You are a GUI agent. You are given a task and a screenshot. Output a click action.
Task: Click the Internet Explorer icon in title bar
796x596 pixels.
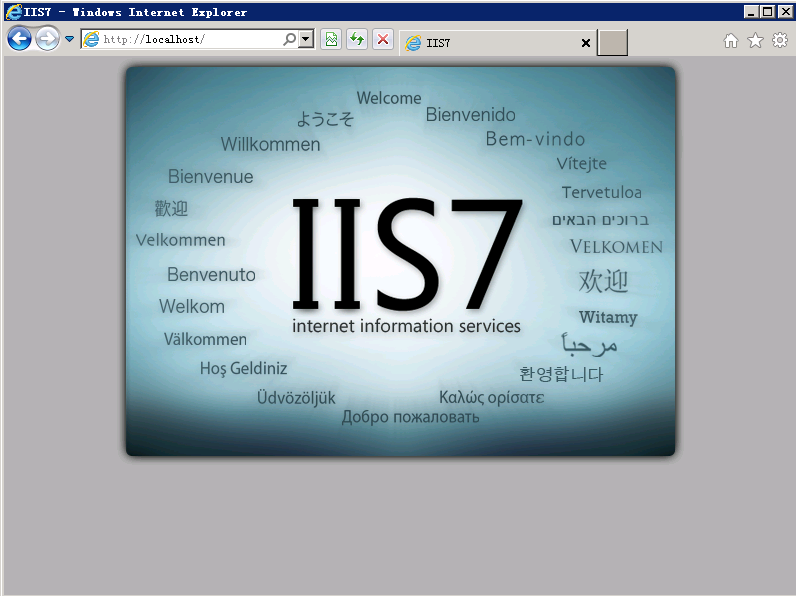pos(14,12)
